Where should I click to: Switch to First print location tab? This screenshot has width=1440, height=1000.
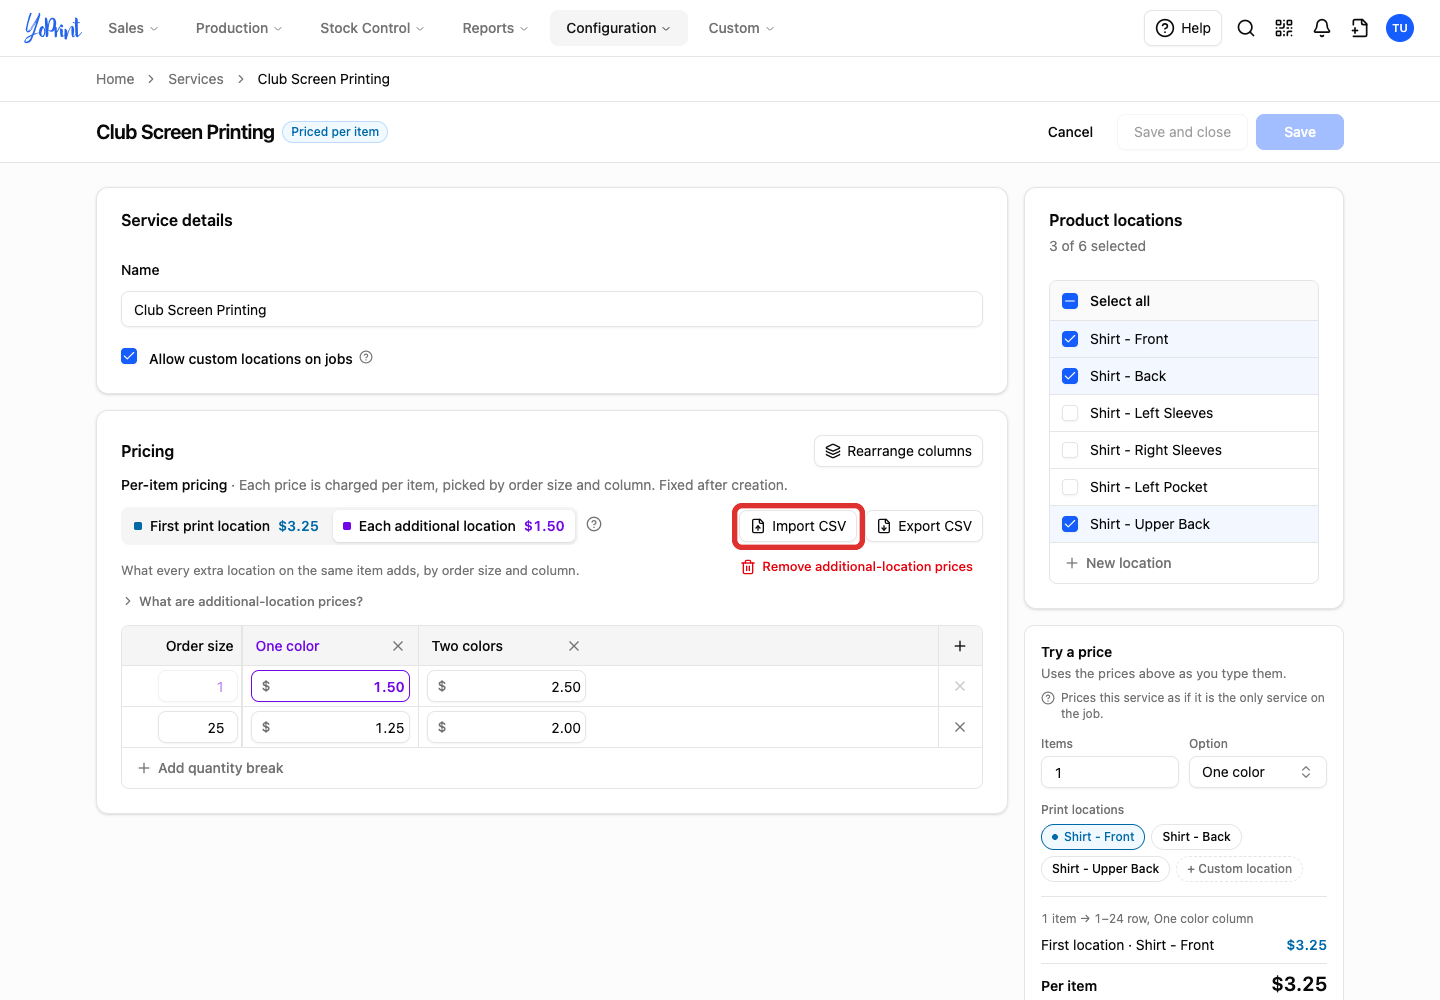tap(227, 526)
